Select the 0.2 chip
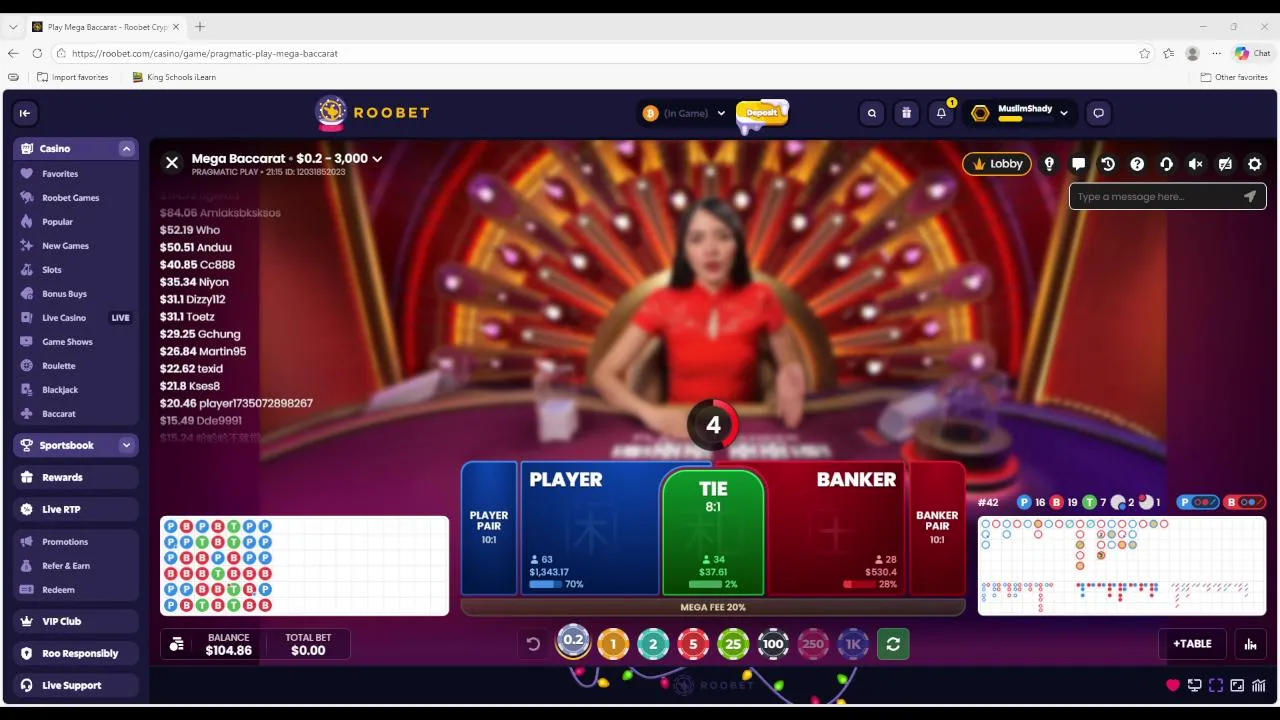The image size is (1280, 720). point(573,642)
